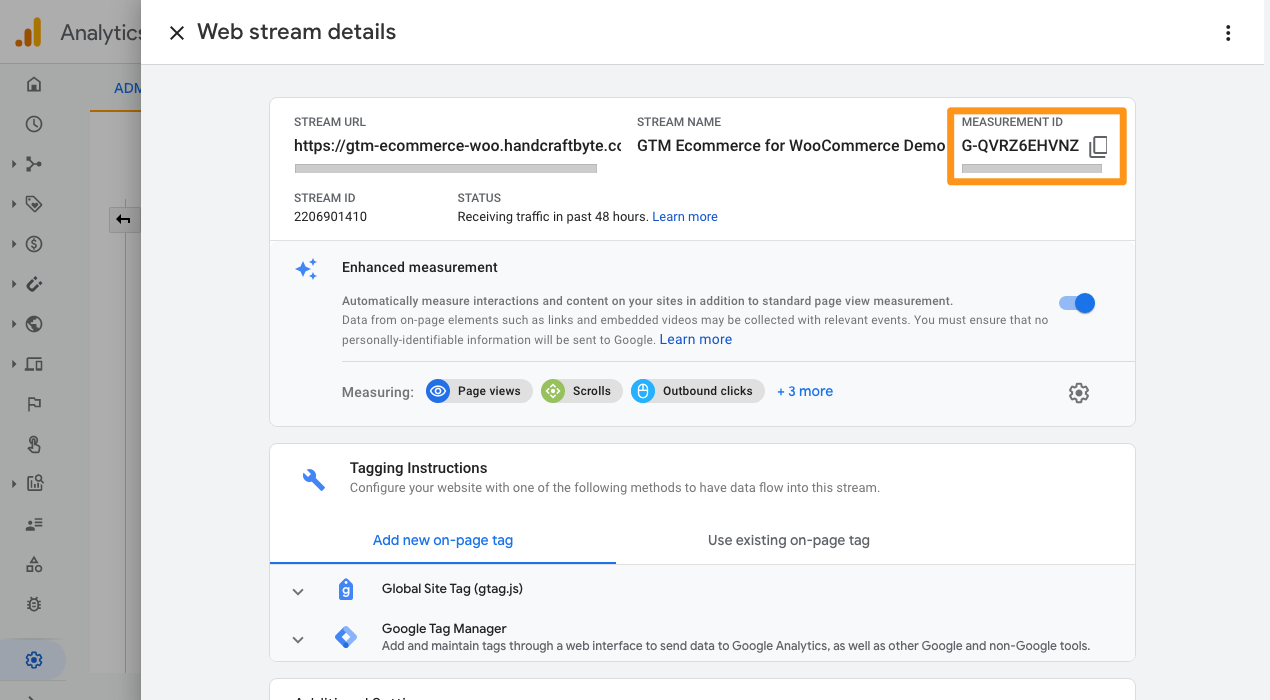Screen dimensions: 1270x700
Task: Open Custom definitions shapes icon in sidebar
Action: [x=34, y=564]
